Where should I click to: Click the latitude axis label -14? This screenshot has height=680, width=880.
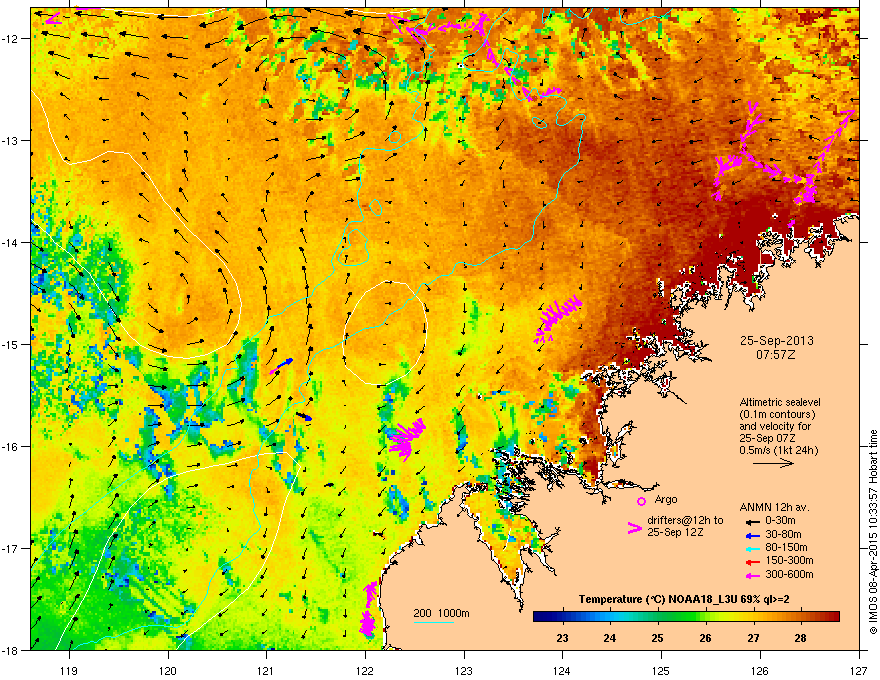point(11,242)
